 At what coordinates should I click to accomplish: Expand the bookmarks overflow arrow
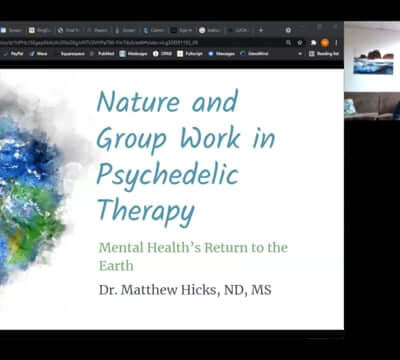coord(300,53)
